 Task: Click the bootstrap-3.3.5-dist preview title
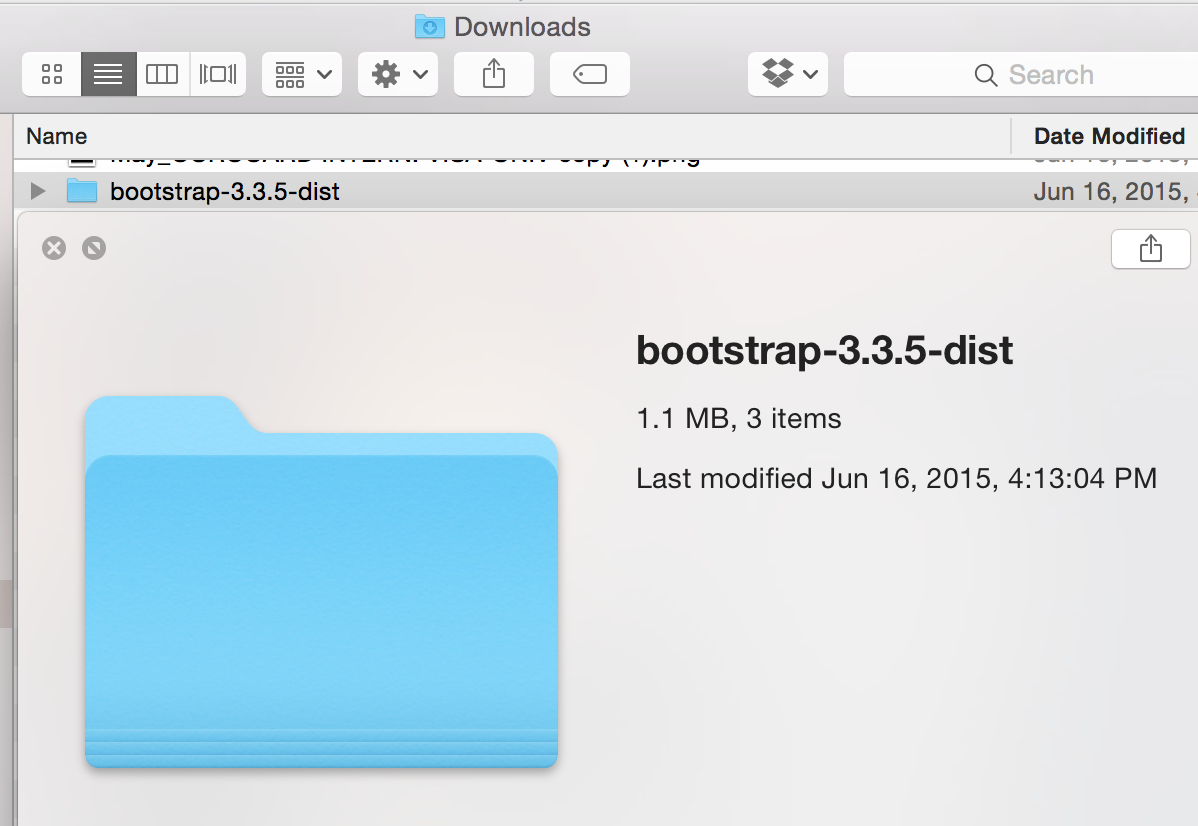824,351
